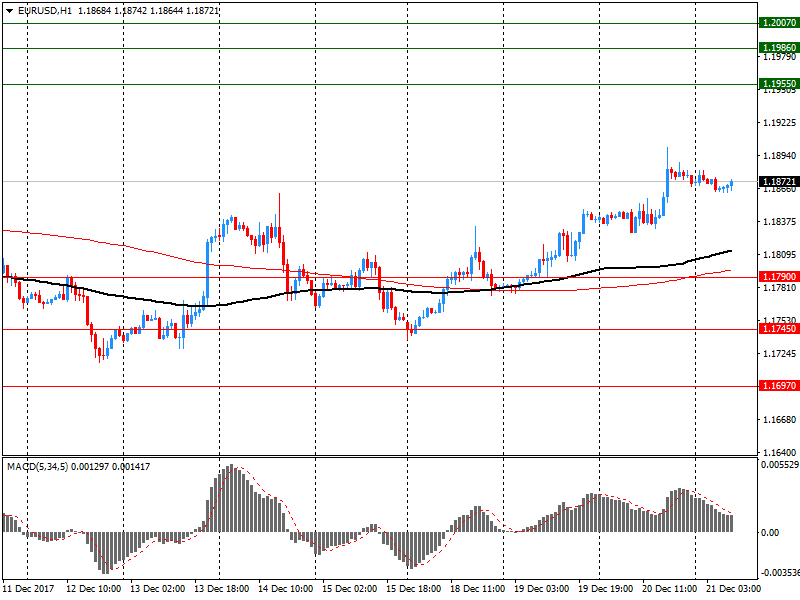Viewport: 800px width, 600px height.
Task: Select the 1.16970 red level label
Action: click(779, 386)
